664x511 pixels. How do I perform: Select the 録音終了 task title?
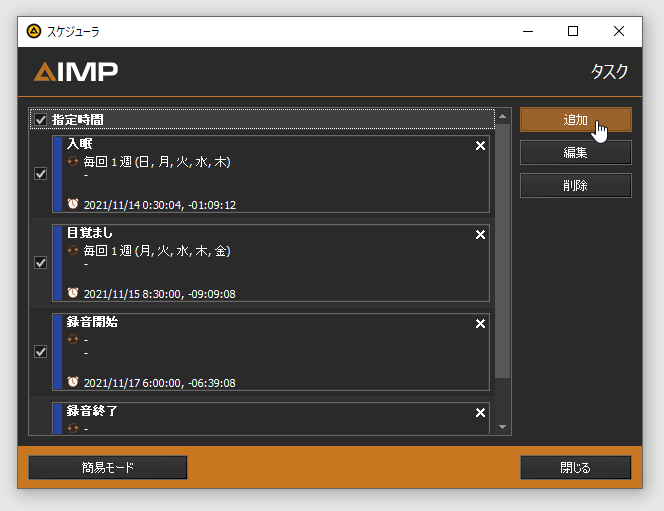coord(92,411)
